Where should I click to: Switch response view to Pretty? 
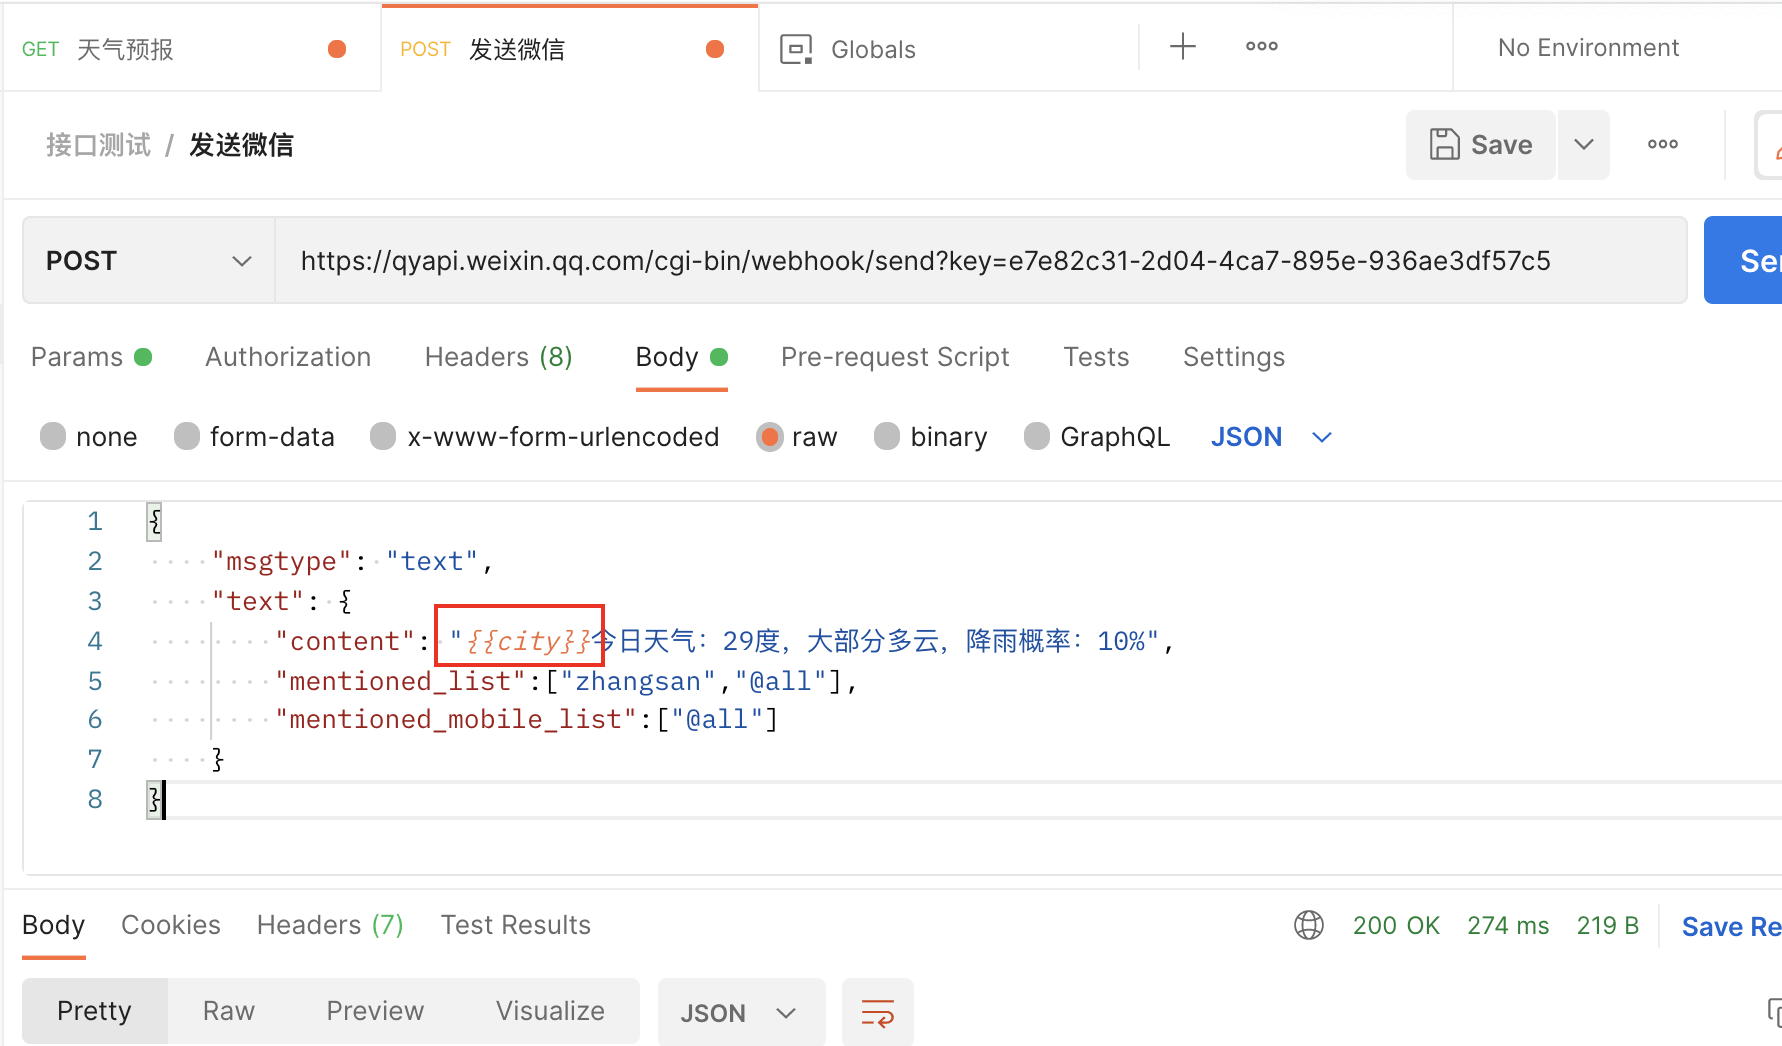point(94,1011)
